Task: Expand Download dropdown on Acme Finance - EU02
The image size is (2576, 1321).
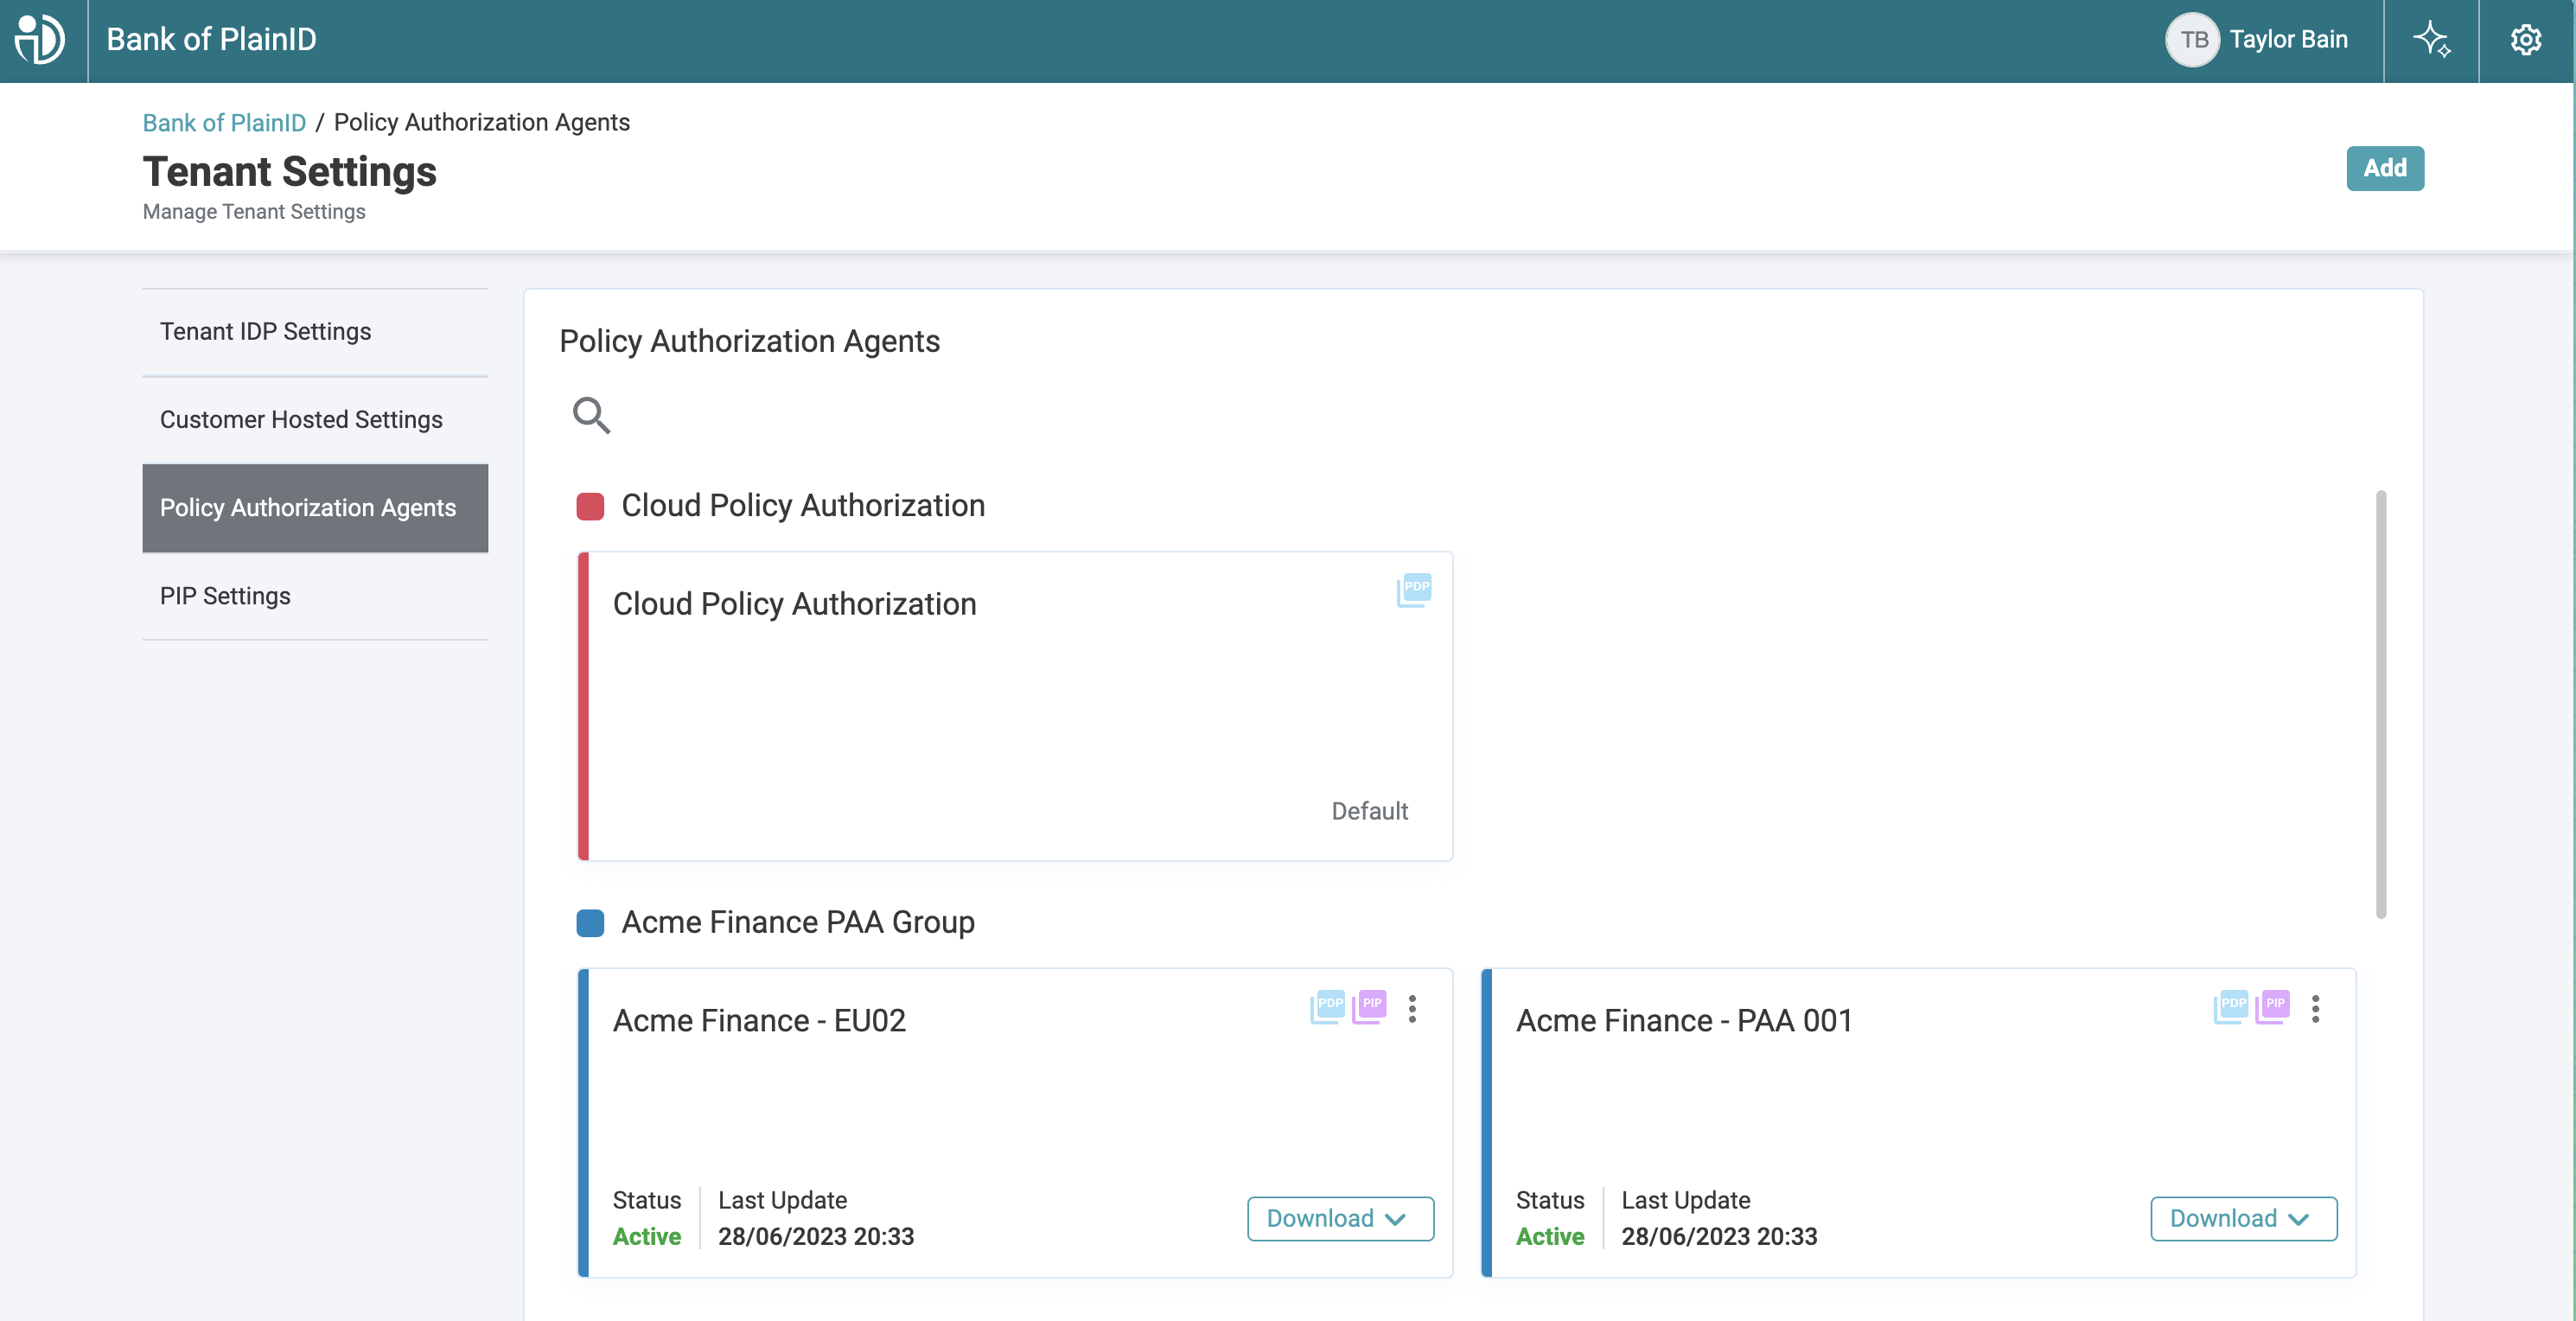Action: click(1340, 1218)
